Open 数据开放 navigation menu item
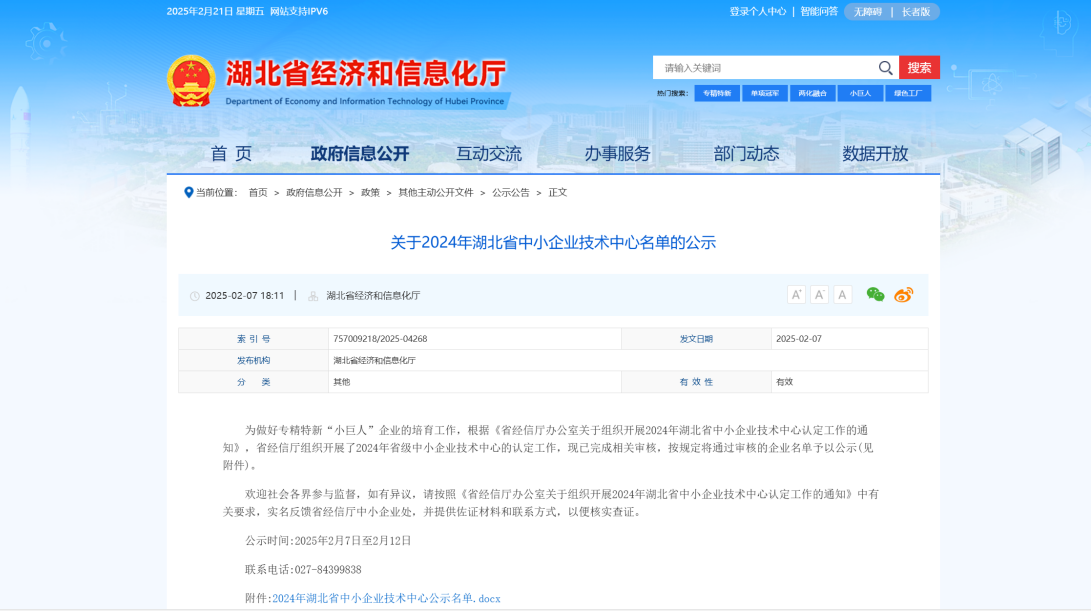Viewport: 1091px width, 611px height. [x=875, y=154]
